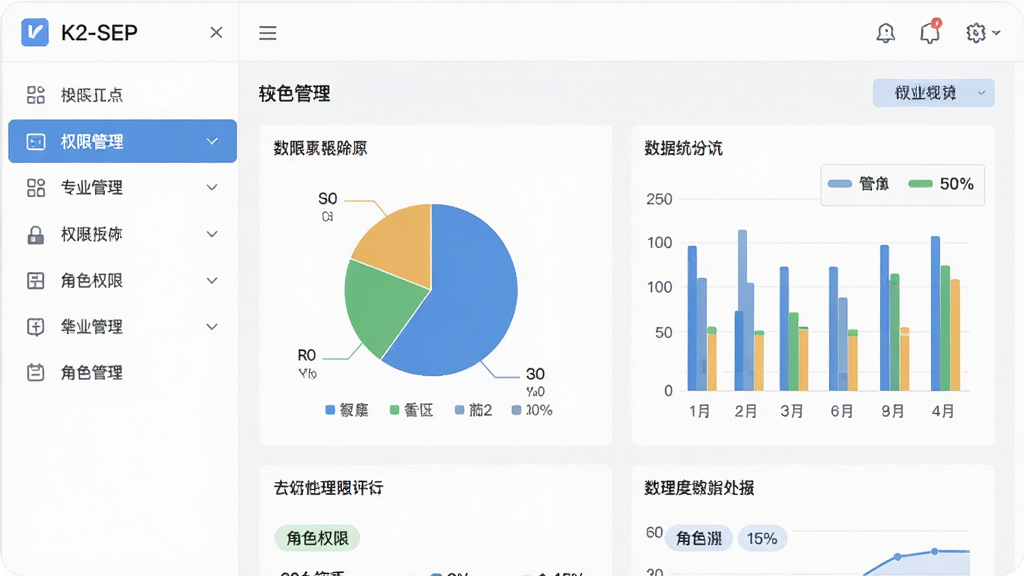
Task: Click the K2-SEP blue logo icon
Action: click(35, 32)
